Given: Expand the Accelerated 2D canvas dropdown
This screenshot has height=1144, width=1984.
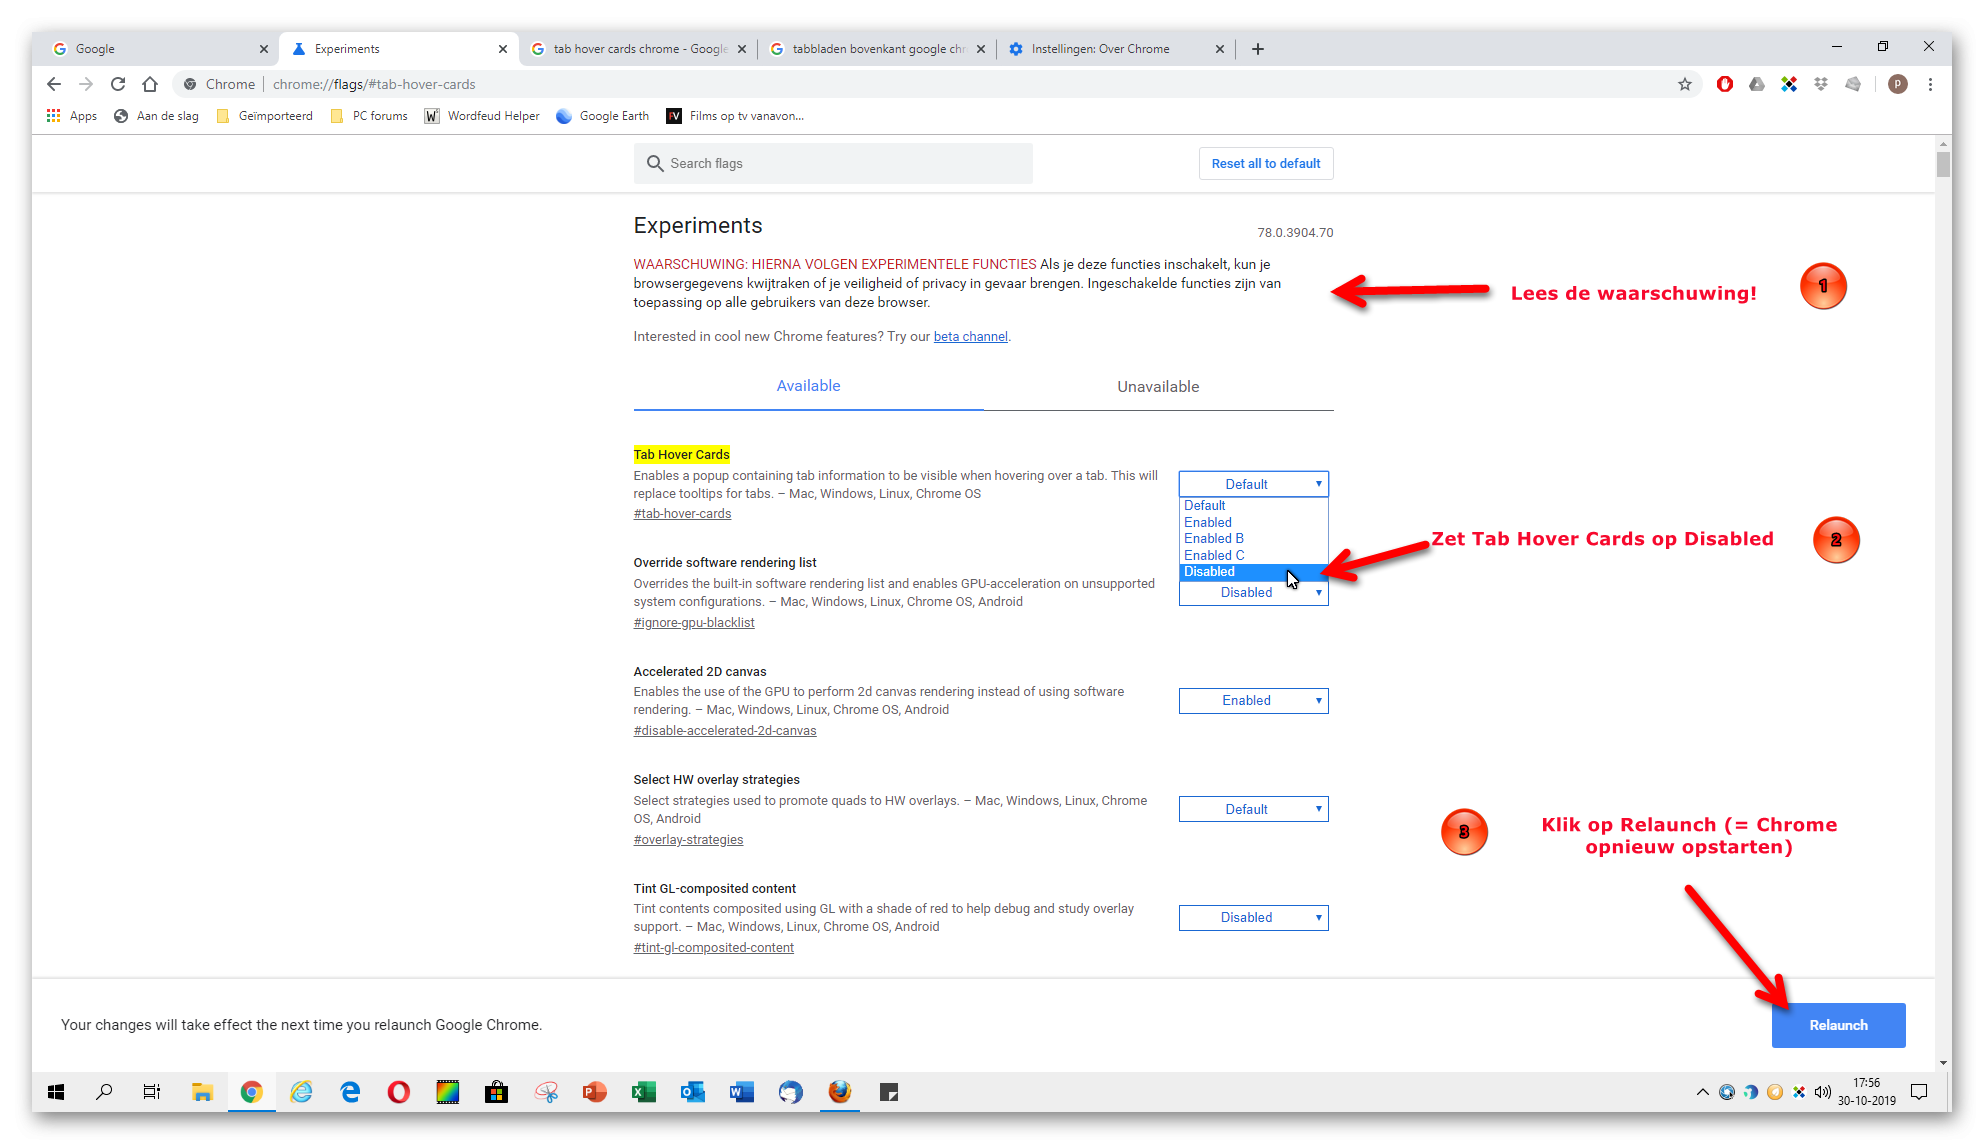Looking at the screenshot, I should coord(1253,701).
